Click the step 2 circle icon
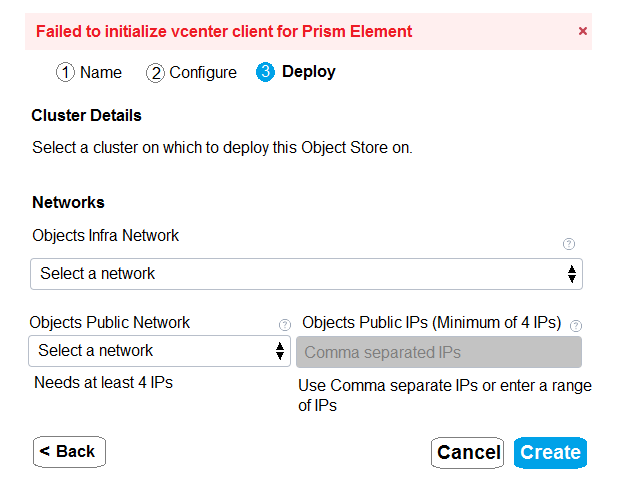 [x=155, y=72]
